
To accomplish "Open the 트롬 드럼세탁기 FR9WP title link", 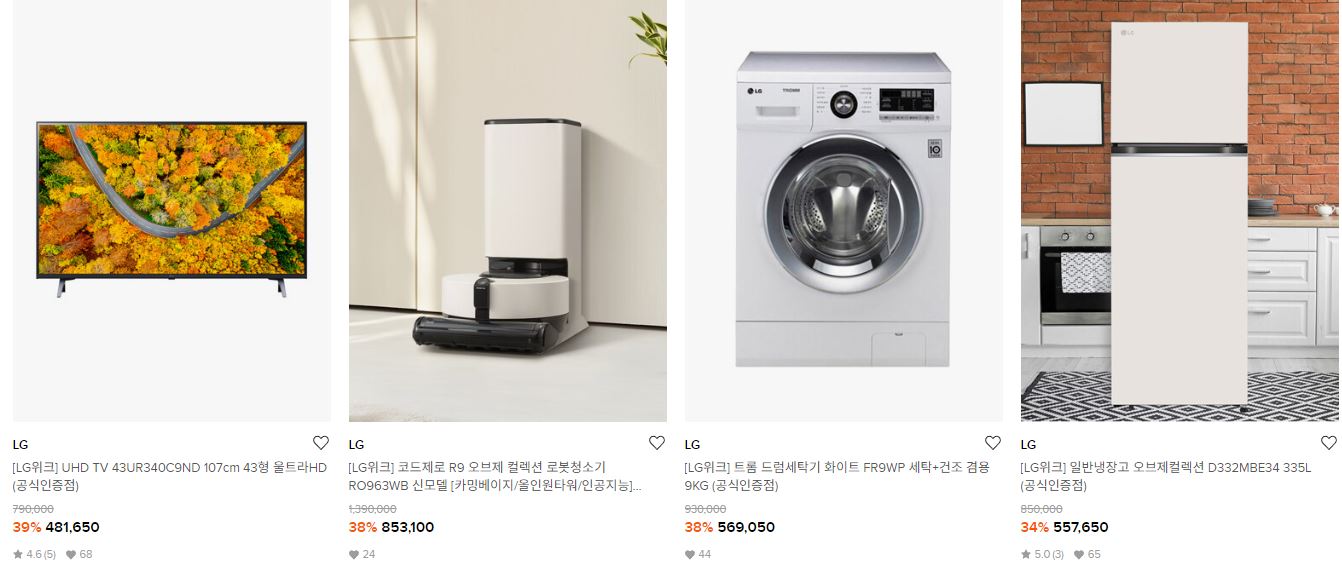I will [837, 476].
